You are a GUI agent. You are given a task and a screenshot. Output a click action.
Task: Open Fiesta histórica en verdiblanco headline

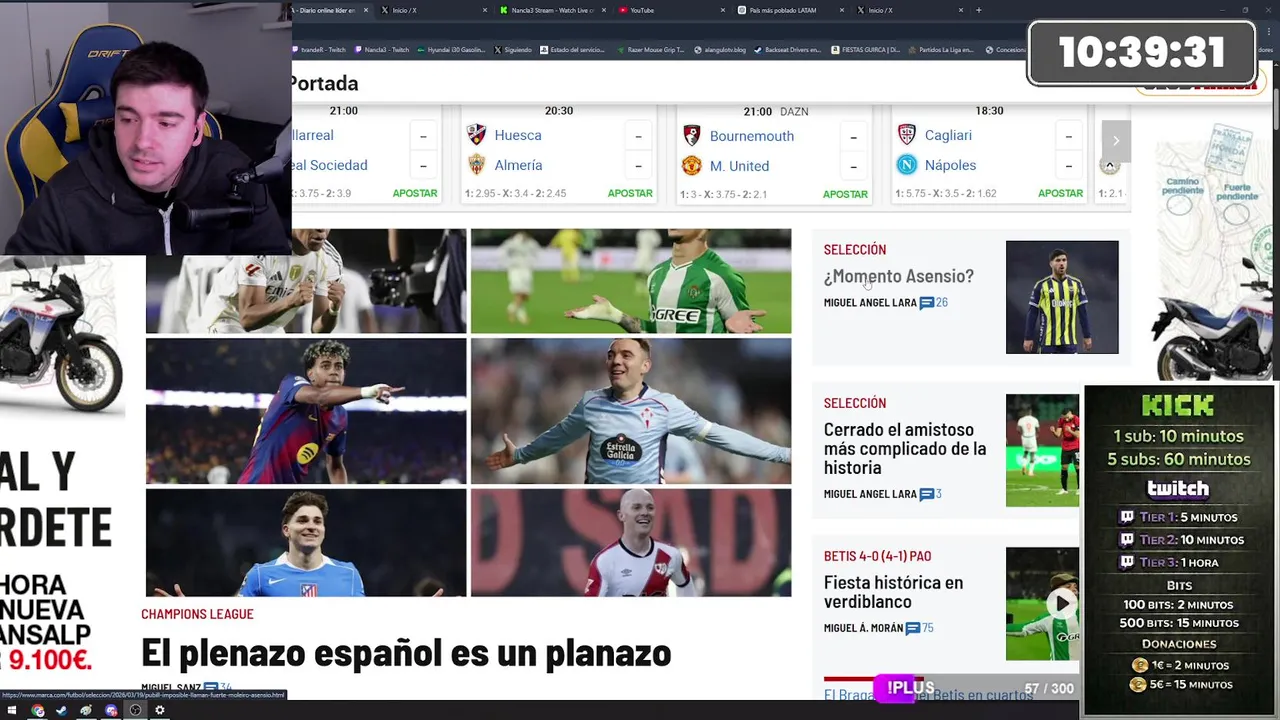(893, 592)
